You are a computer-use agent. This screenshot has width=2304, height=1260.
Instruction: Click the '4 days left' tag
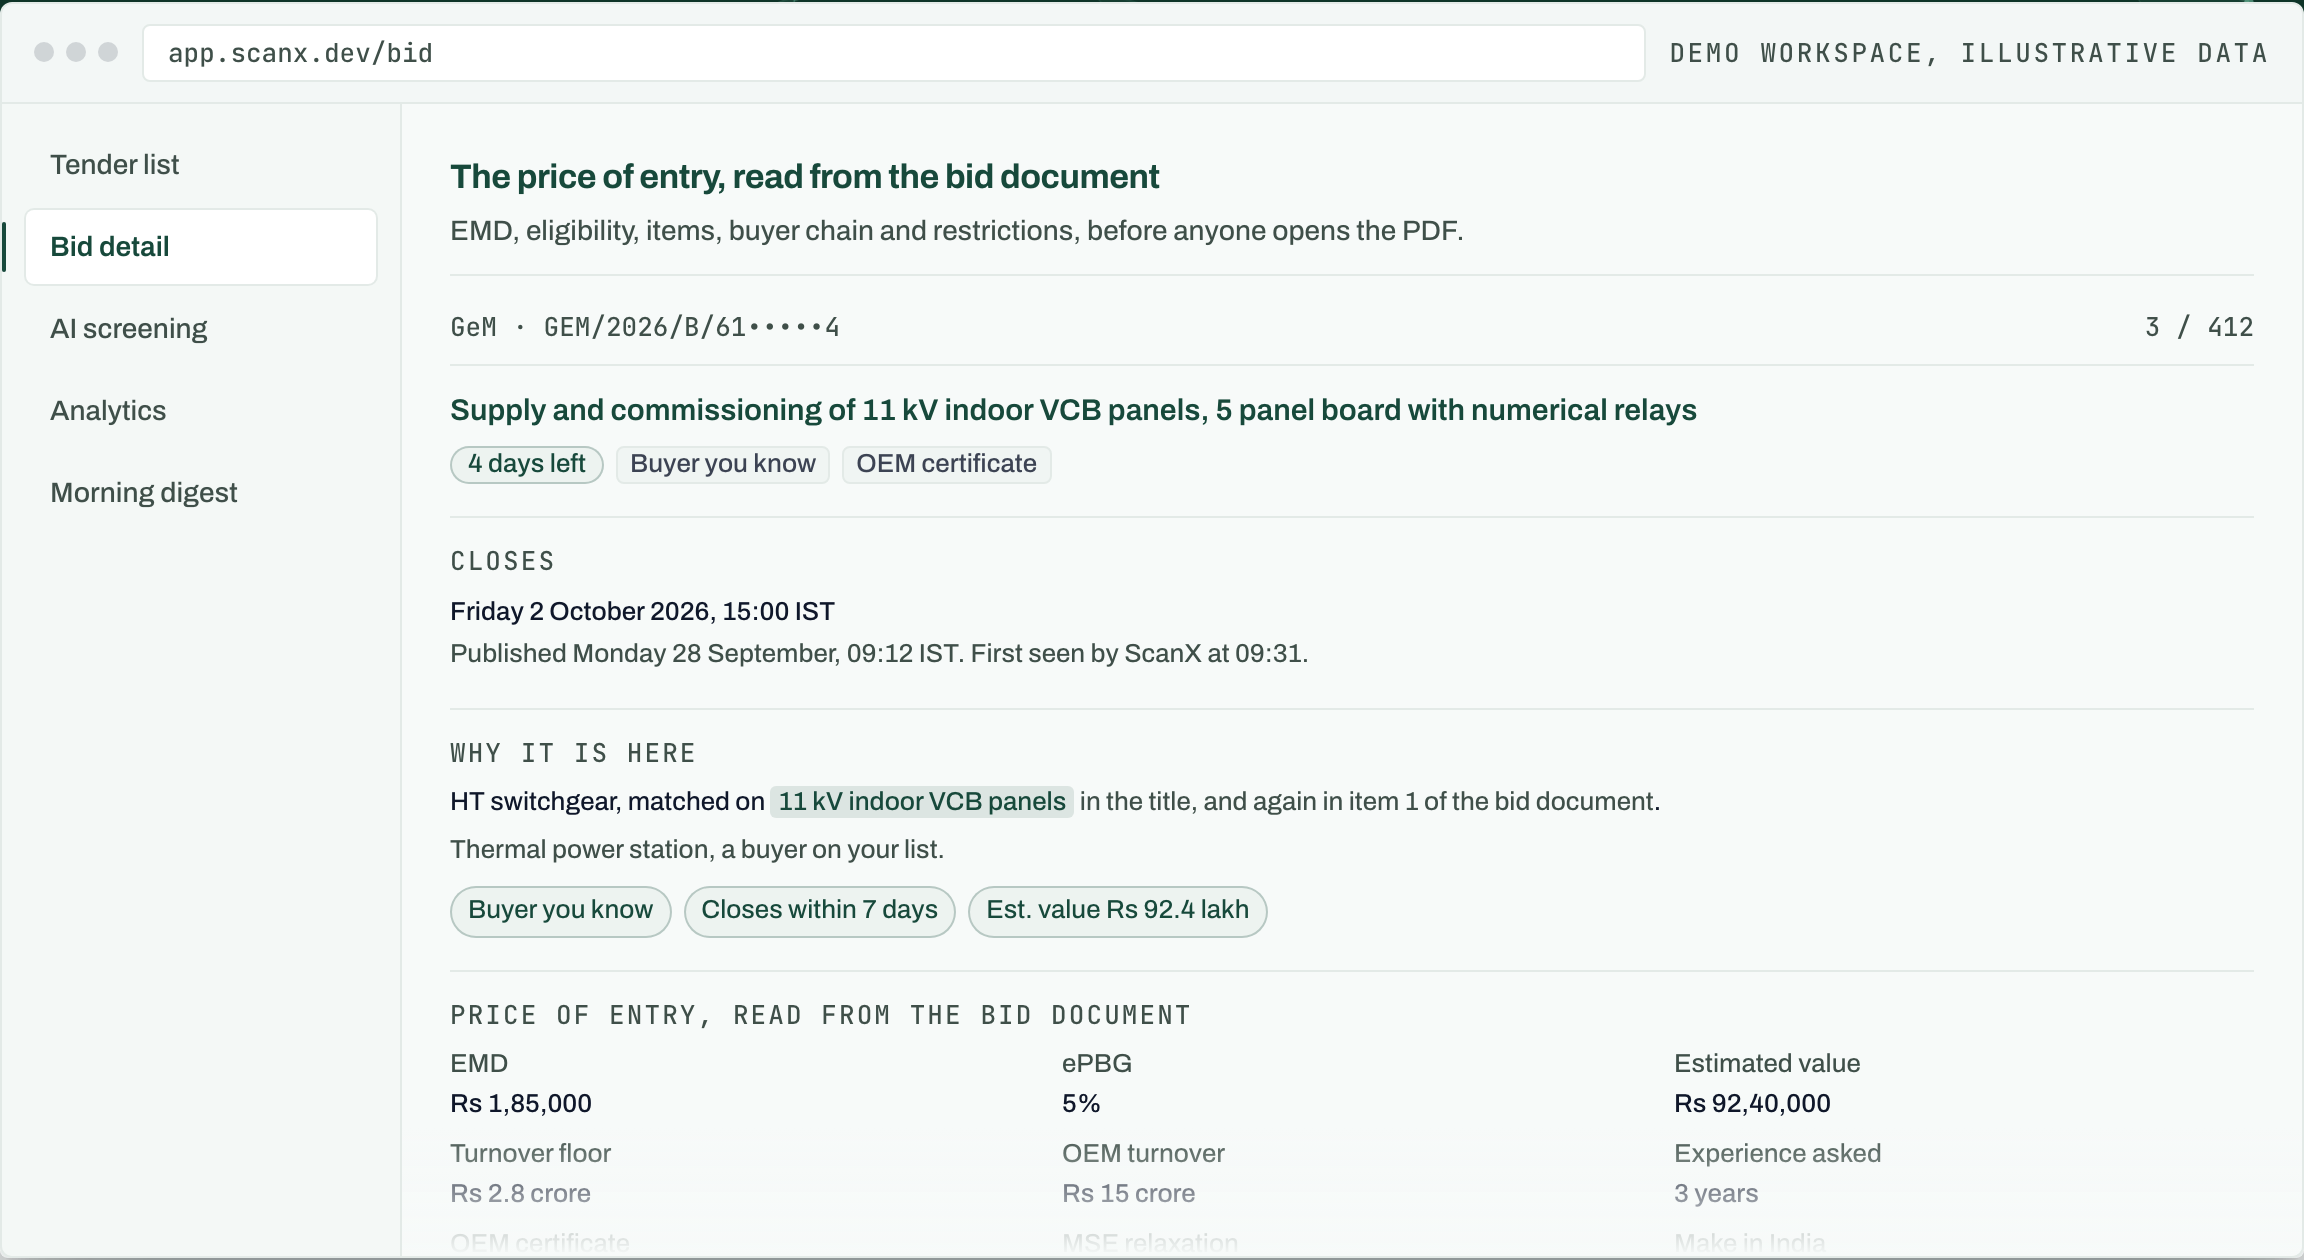tap(527, 464)
